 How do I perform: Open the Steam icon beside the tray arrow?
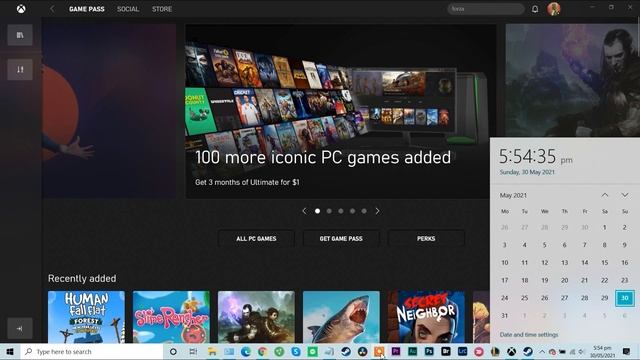point(528,351)
